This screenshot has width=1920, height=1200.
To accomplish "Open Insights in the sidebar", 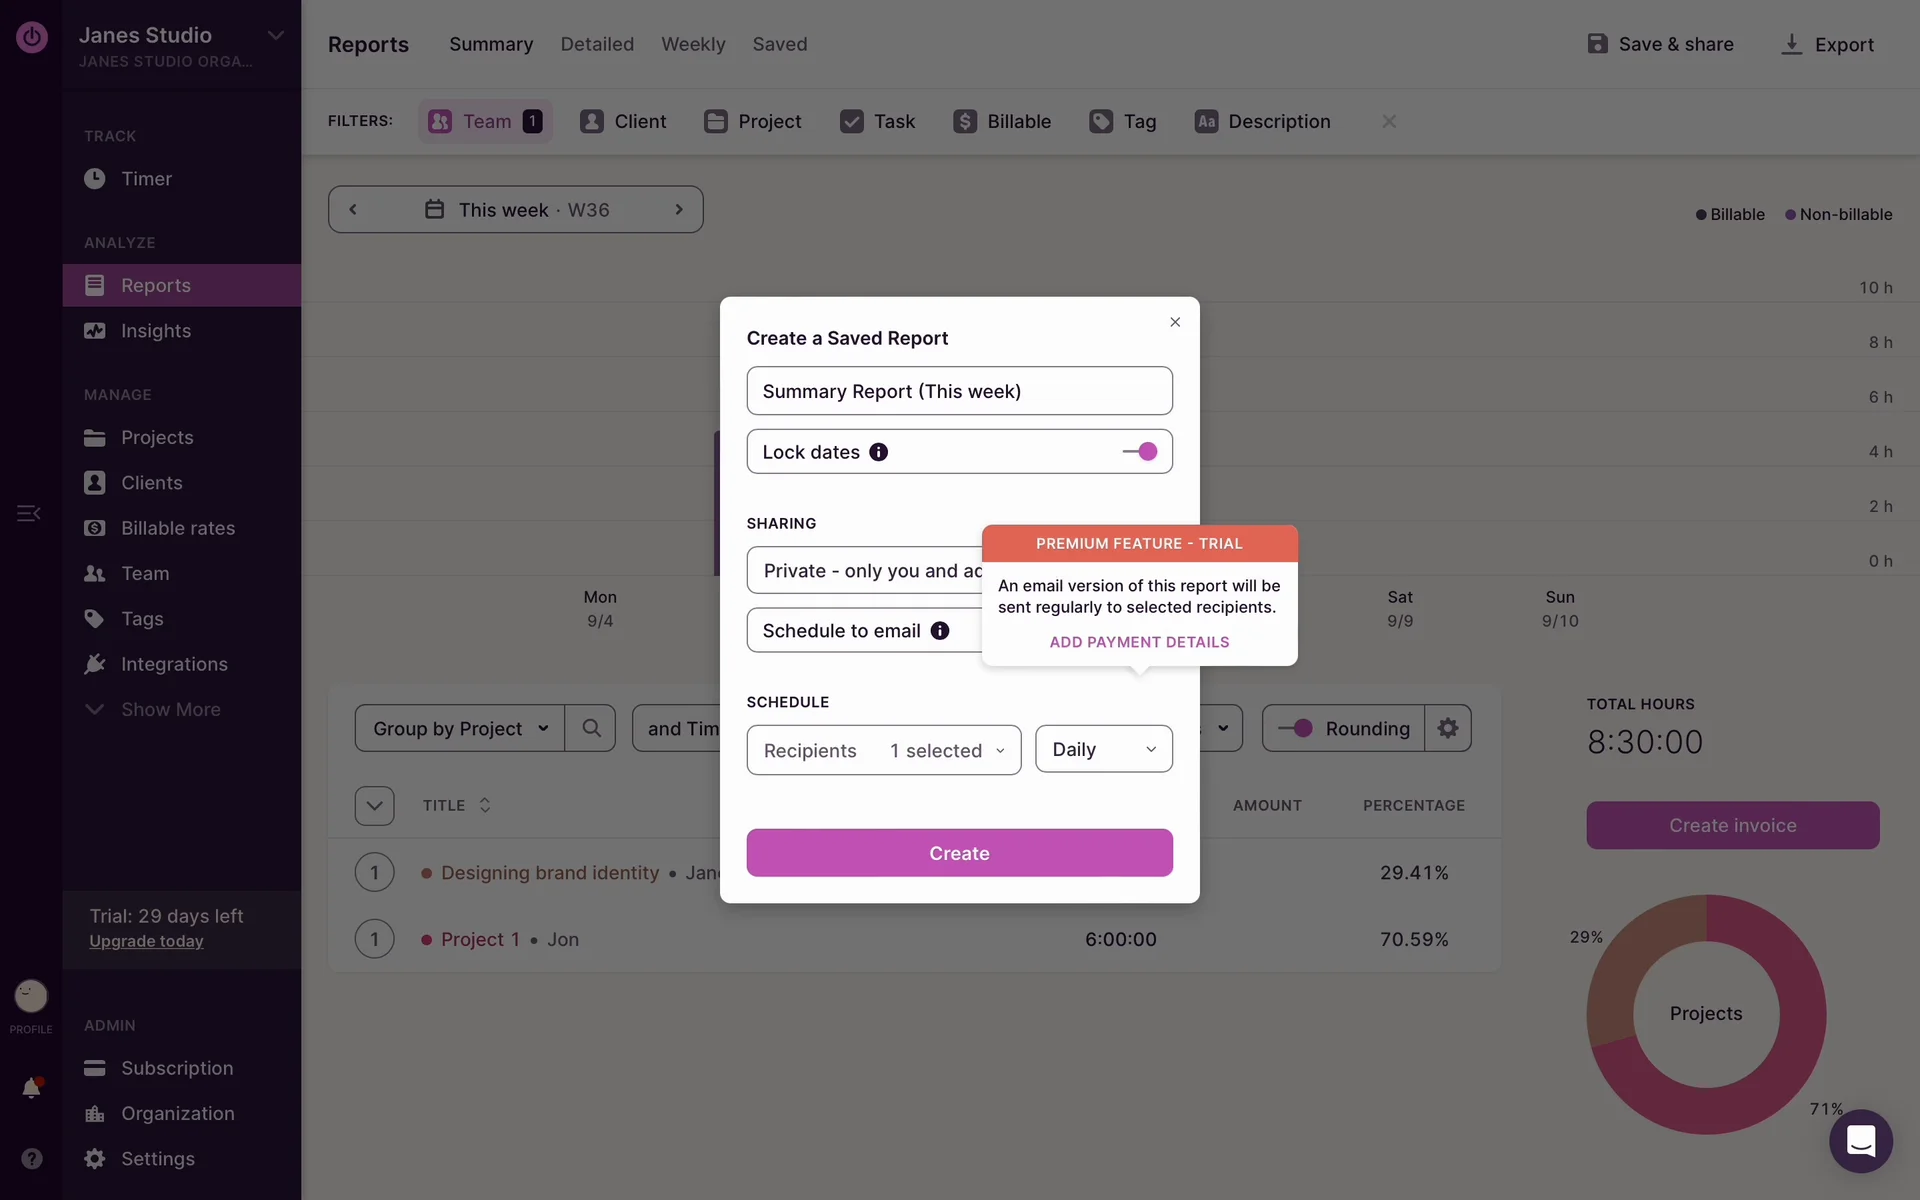I will (156, 331).
